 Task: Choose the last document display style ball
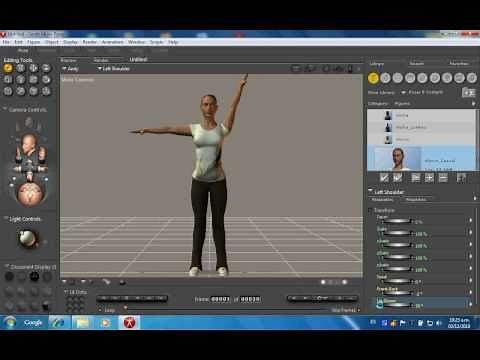[x=46, y=306]
